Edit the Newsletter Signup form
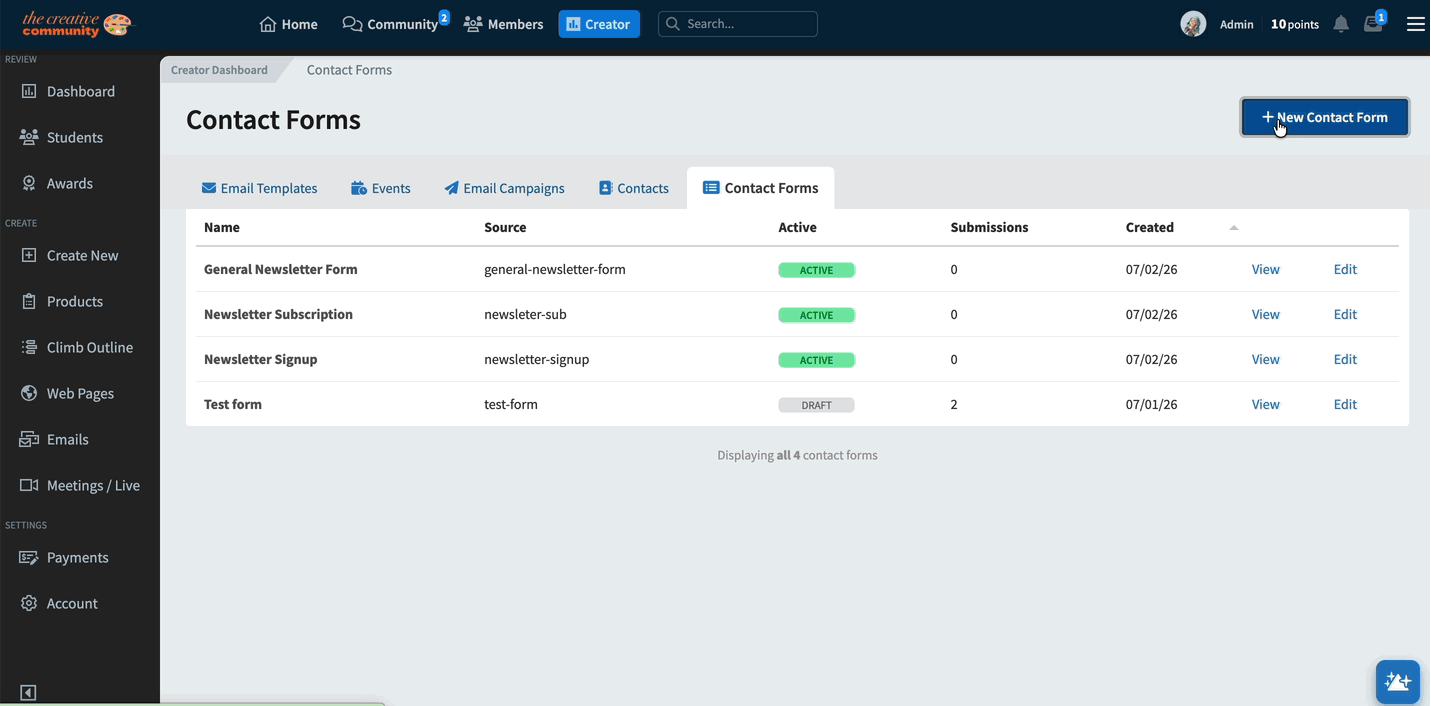 [x=1345, y=359]
